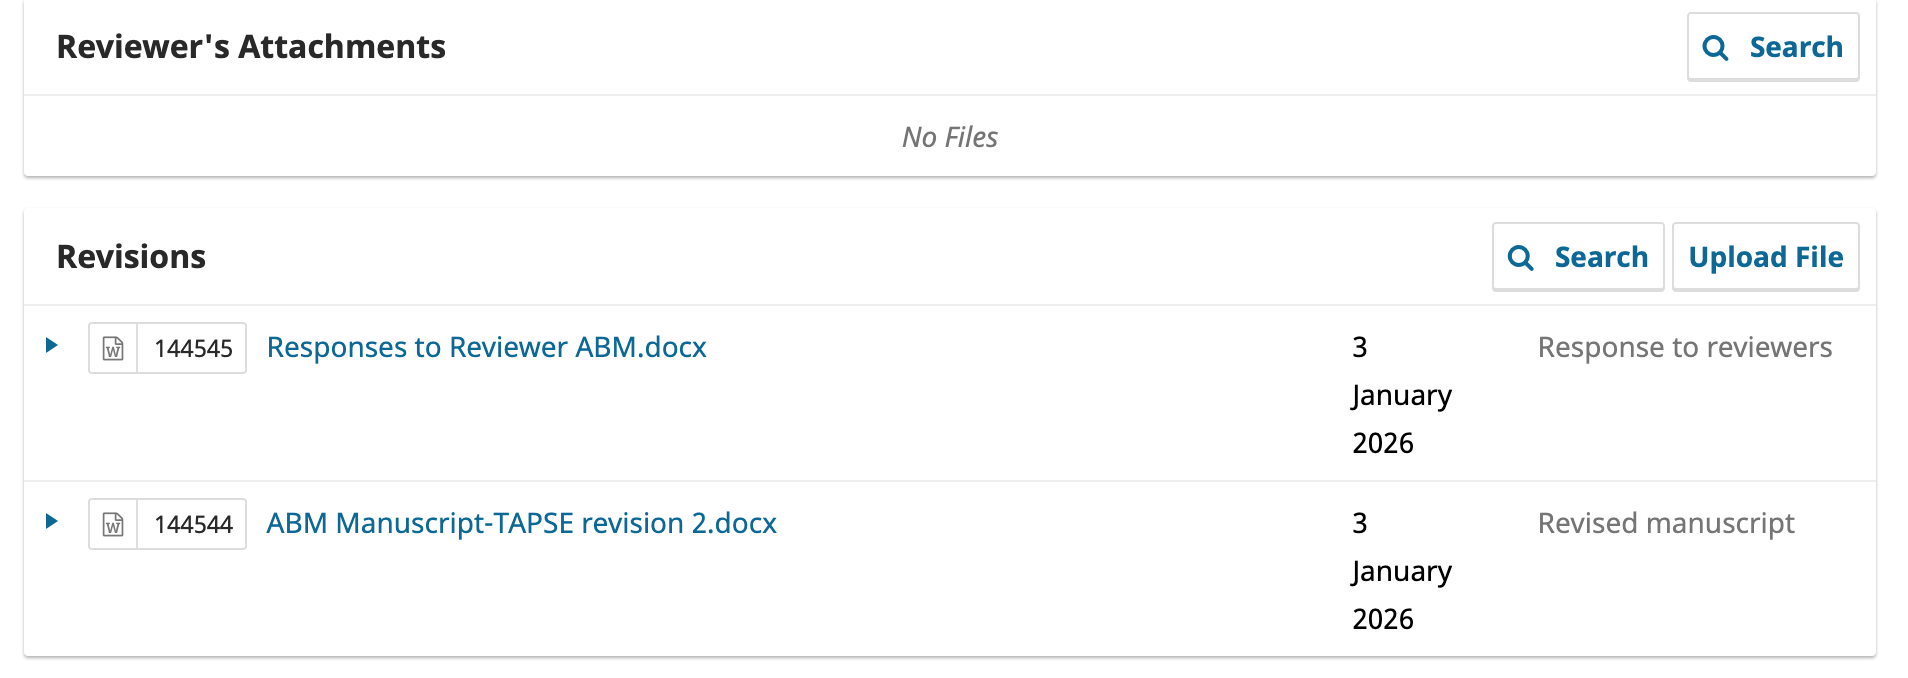Click the "Response to reviewers" file type label

1684,347
